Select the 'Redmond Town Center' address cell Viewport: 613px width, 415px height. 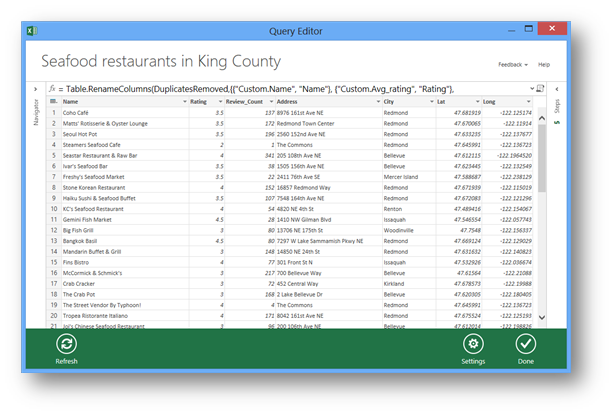[x=329, y=123]
